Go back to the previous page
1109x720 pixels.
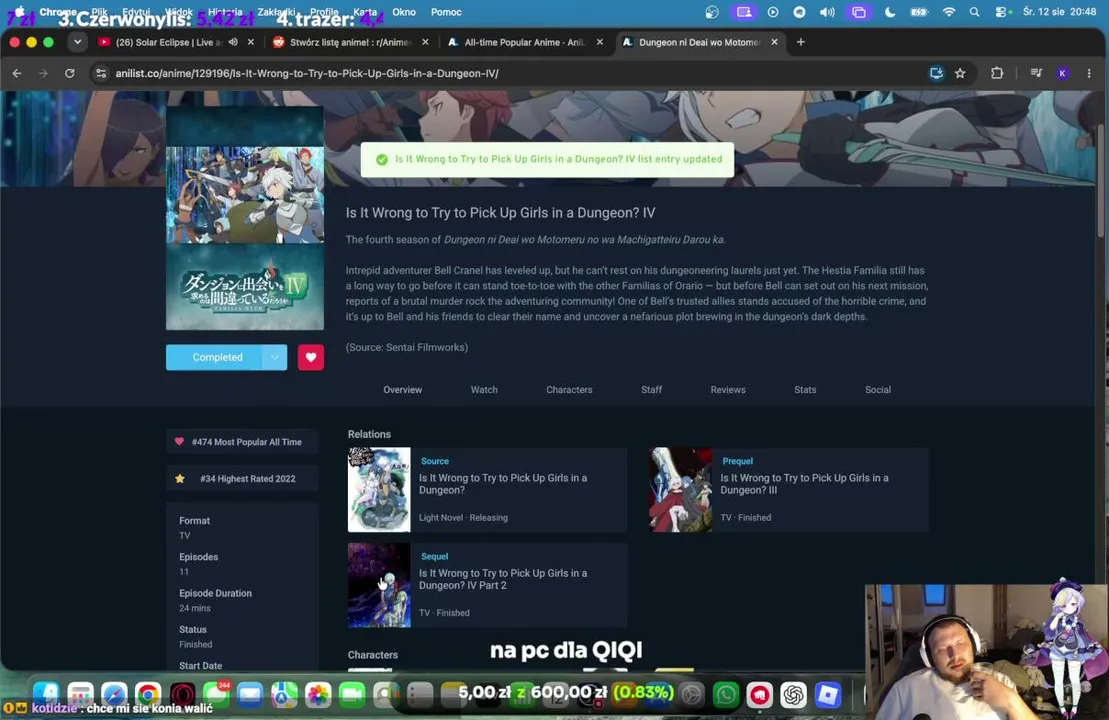pyautogui.click(x=17, y=73)
